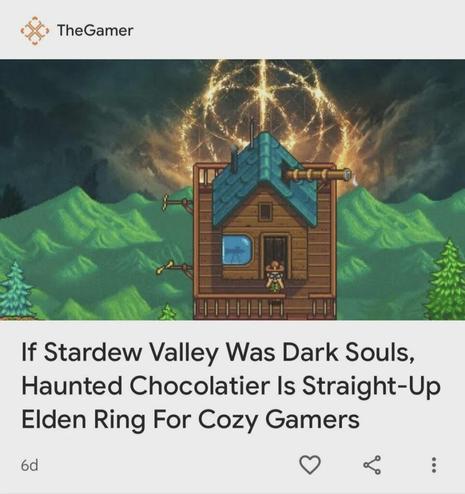This screenshot has width=465, height=494.
Task: Click the 6d timestamp label
Action: point(29,465)
